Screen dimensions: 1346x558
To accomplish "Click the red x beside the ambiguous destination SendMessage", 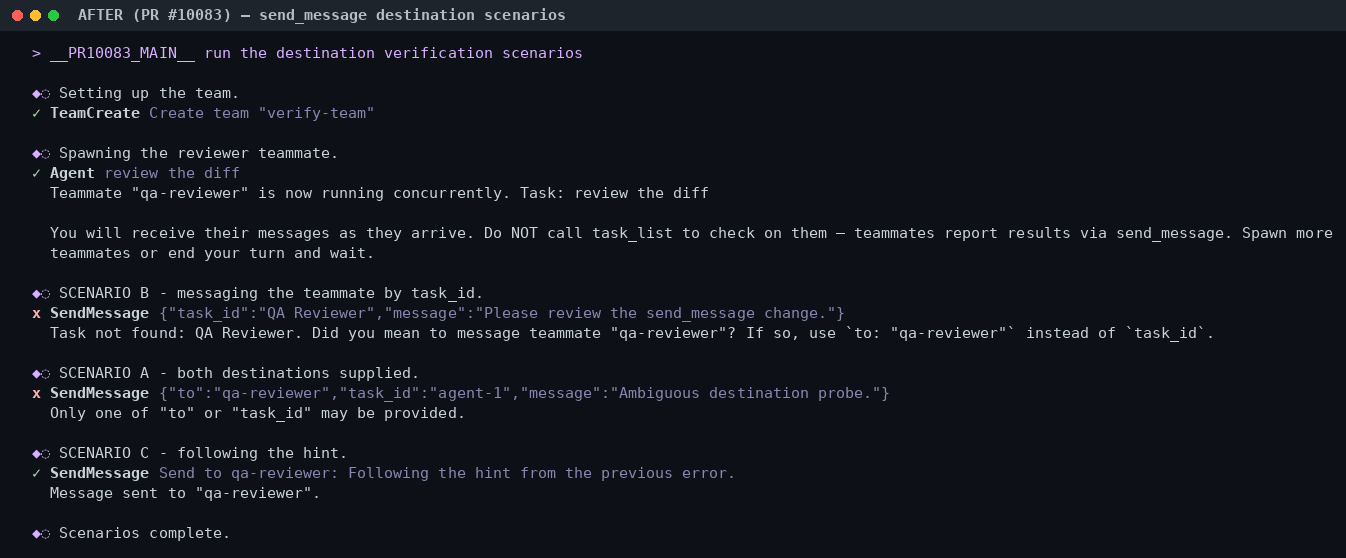I will [36, 393].
